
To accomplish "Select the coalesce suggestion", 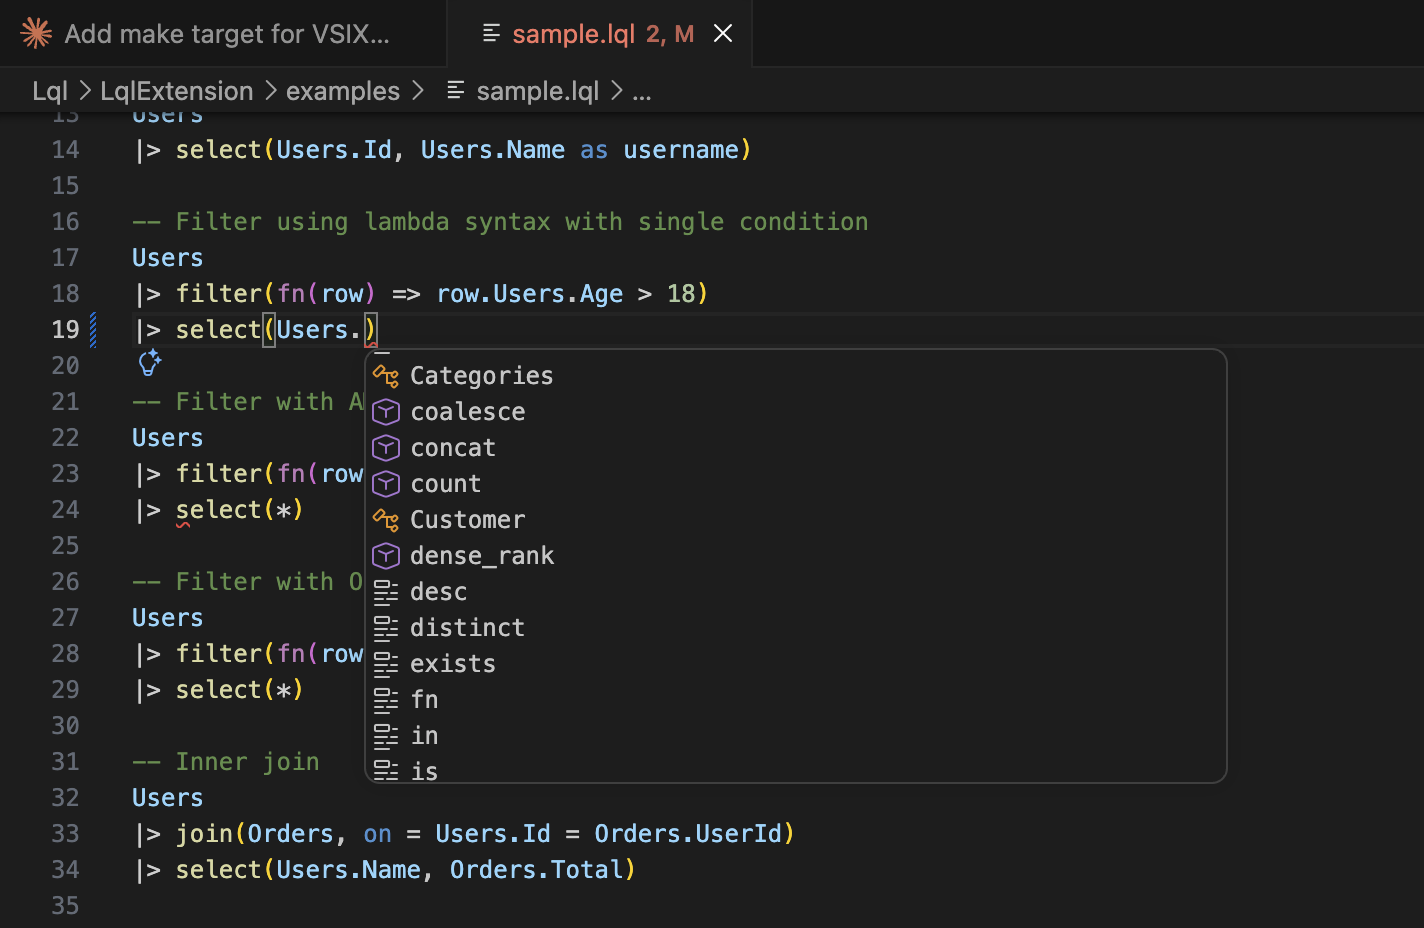I will pos(796,412).
